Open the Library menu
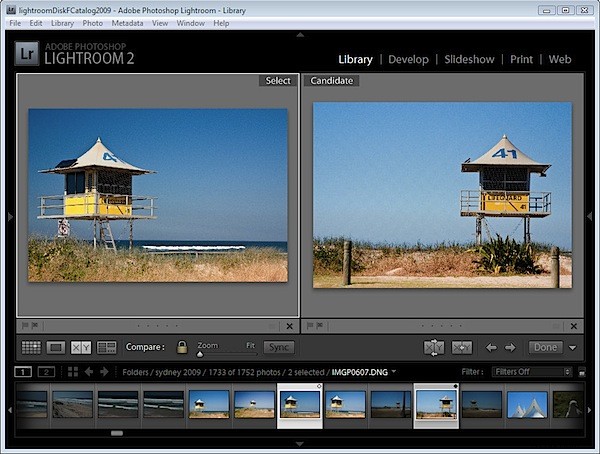Image resolution: width=600 pixels, height=454 pixels. pos(62,23)
